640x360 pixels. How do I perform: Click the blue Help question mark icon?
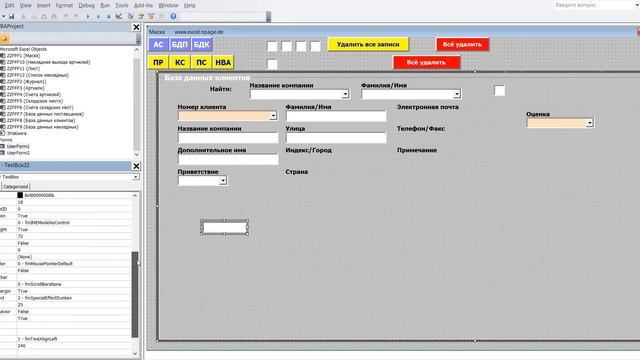point(173,16)
